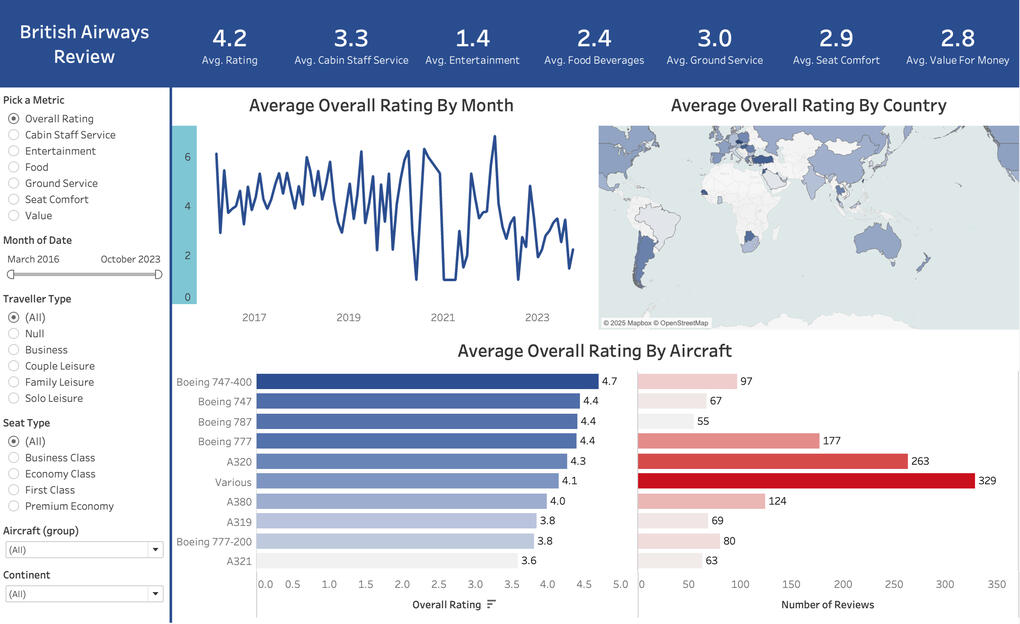Click the Month of Date slider track

(x=85, y=275)
